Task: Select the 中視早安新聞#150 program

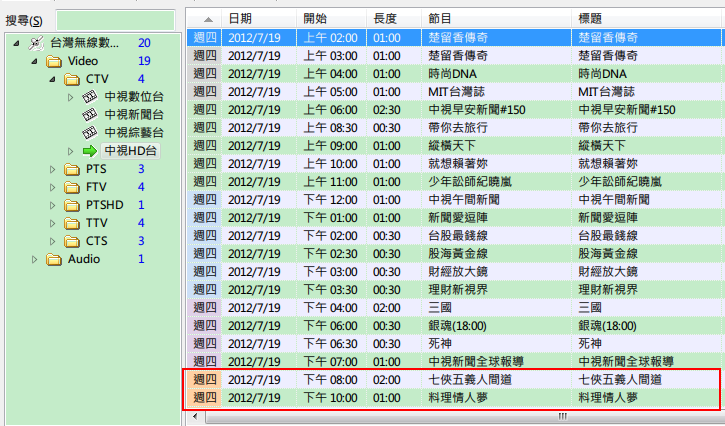Action: pos(456,110)
